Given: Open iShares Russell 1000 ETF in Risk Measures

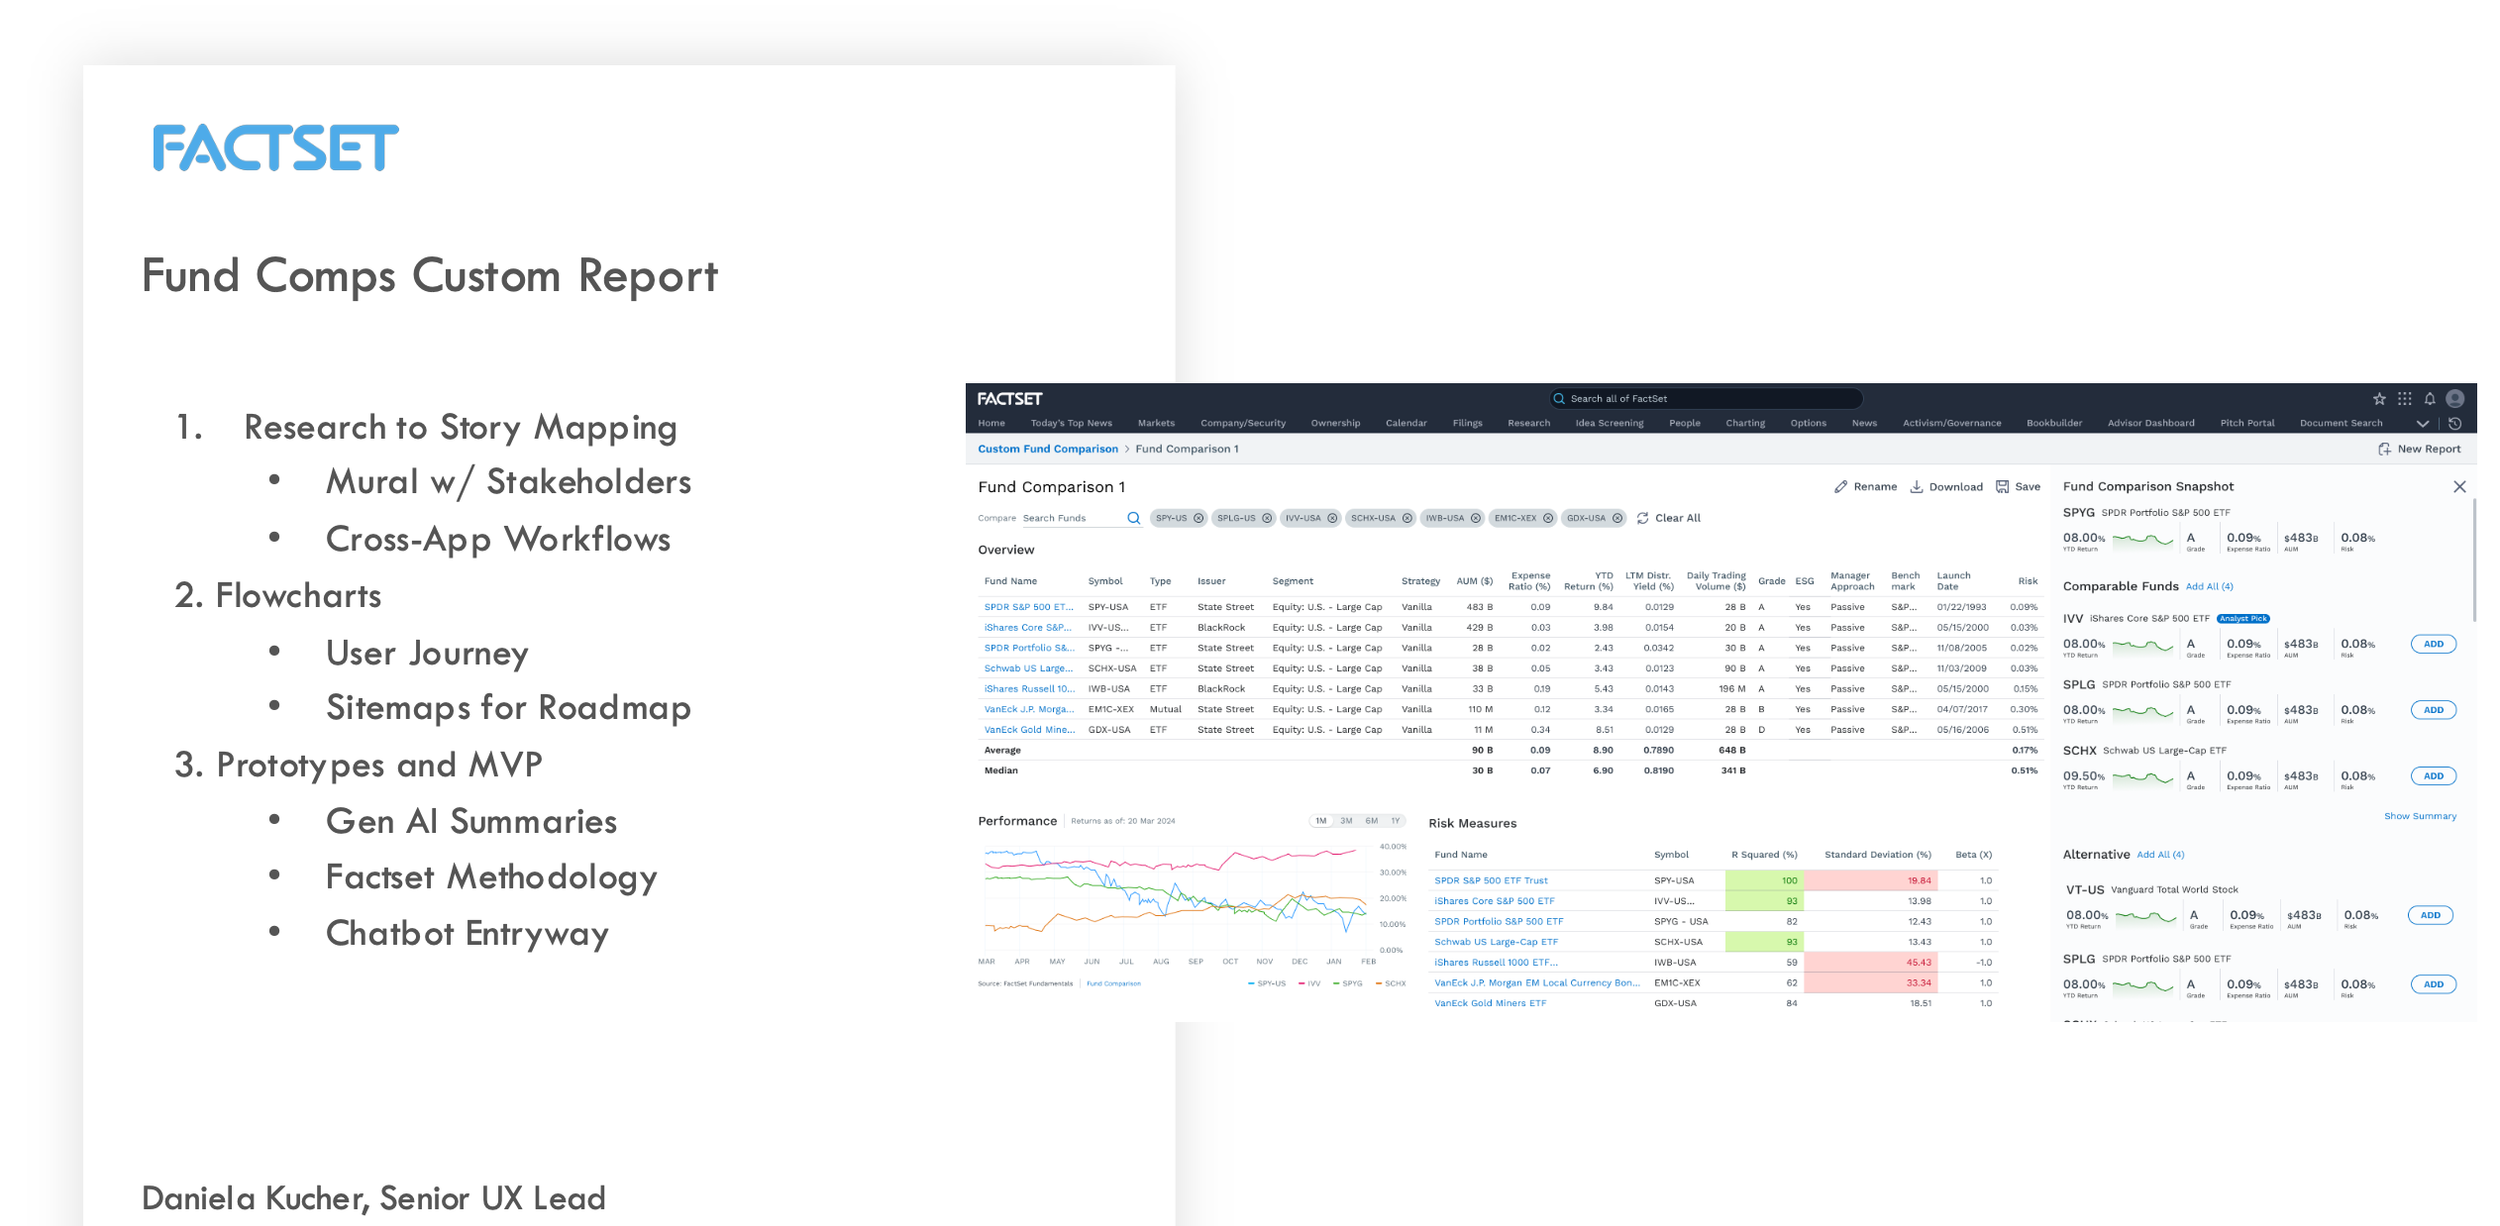Looking at the screenshot, I should pos(1495,963).
